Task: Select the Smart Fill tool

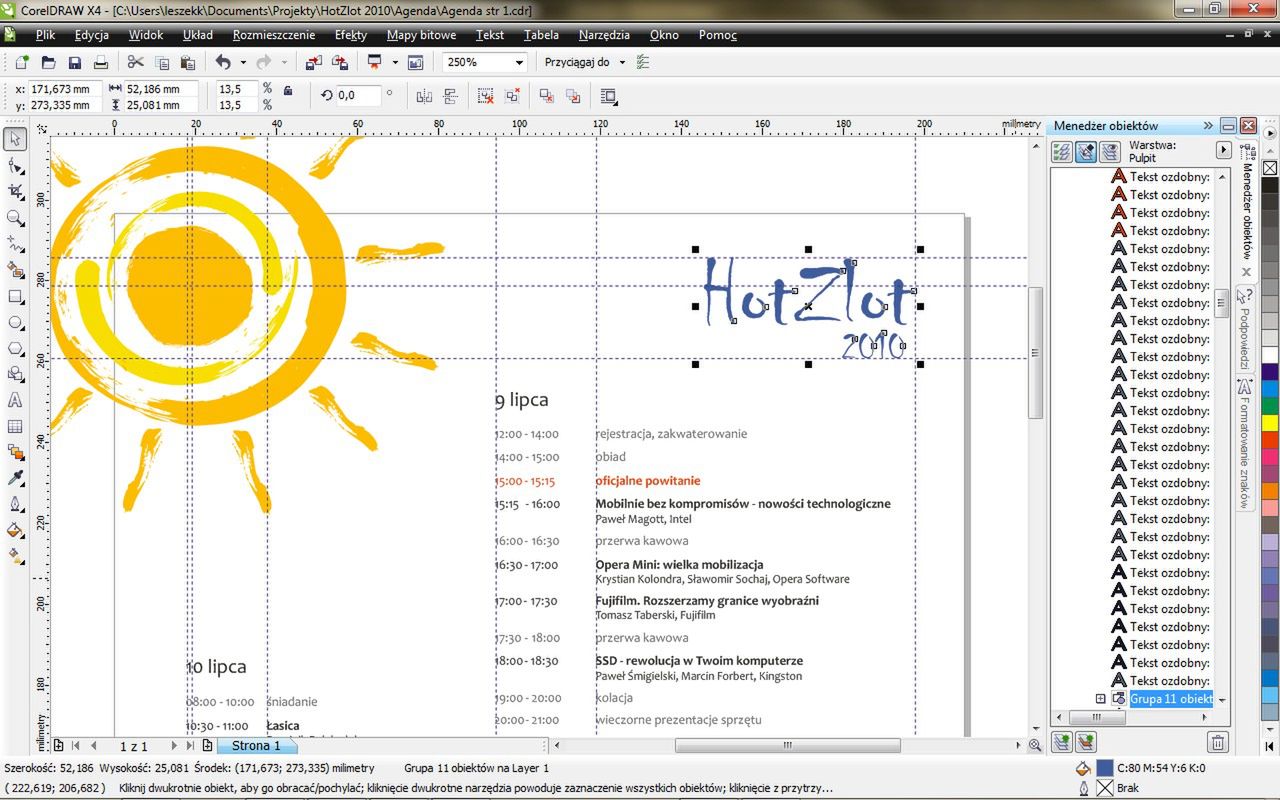Action: click(15, 270)
